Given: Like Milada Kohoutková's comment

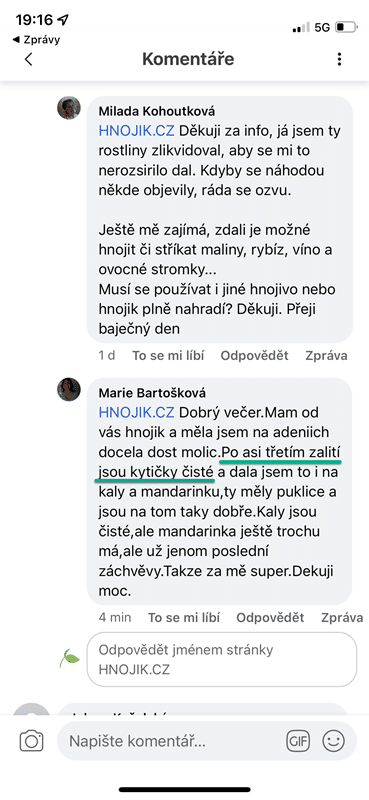Looking at the screenshot, I should [x=168, y=356].
